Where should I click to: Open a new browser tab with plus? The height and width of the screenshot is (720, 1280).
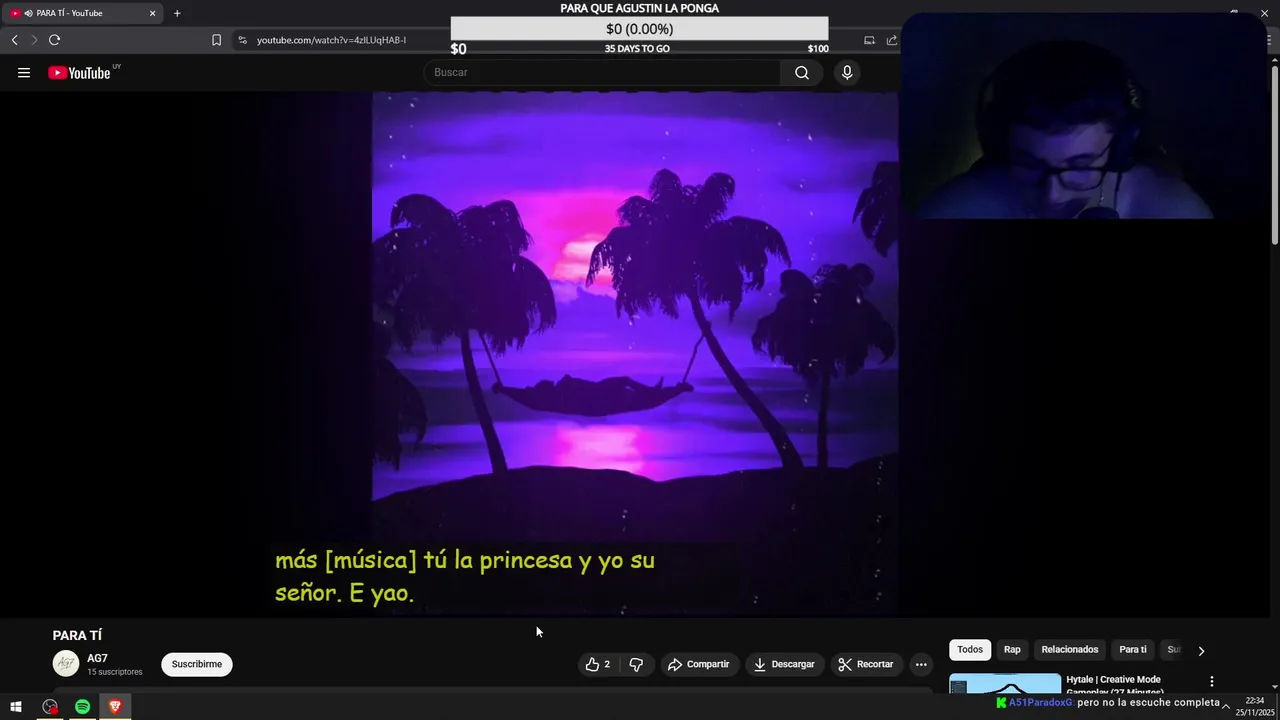pos(177,13)
